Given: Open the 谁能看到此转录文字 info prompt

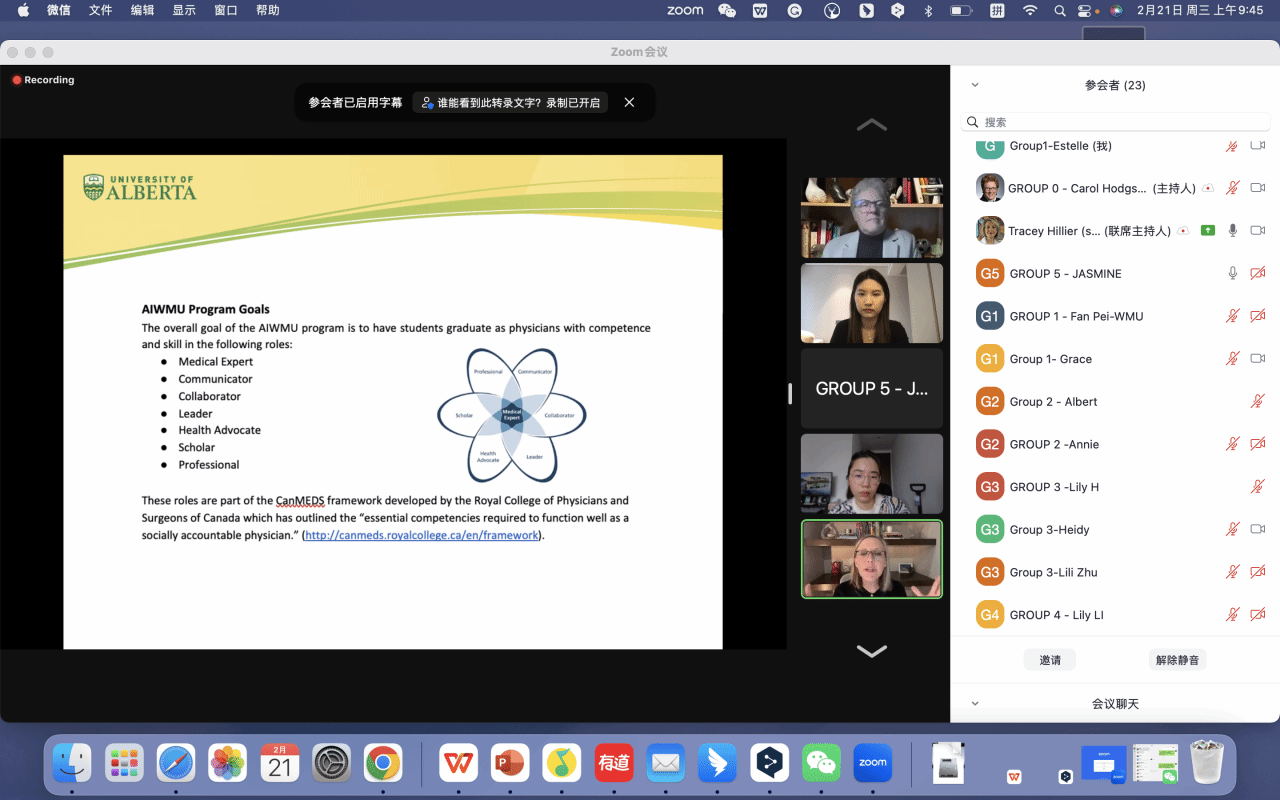Looking at the screenshot, I should [511, 102].
